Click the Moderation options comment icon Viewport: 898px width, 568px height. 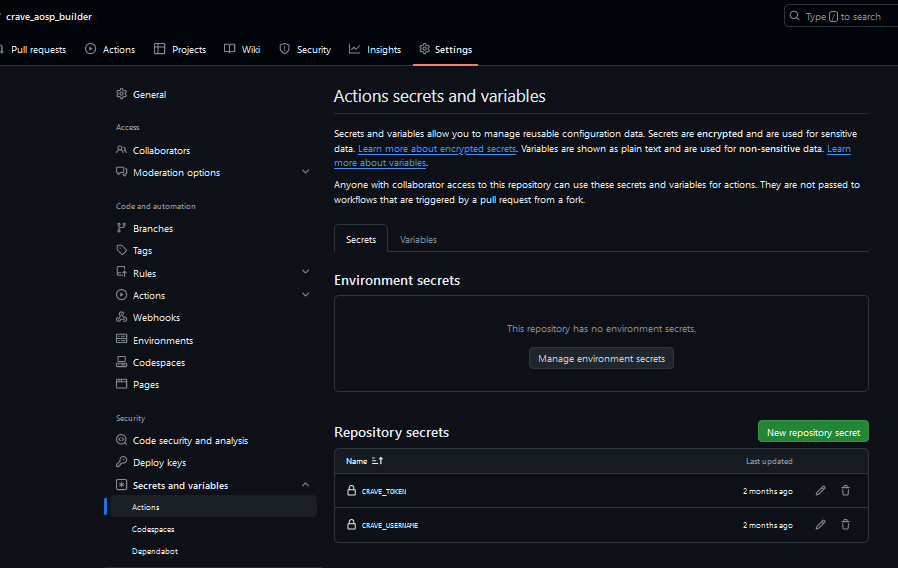121,172
